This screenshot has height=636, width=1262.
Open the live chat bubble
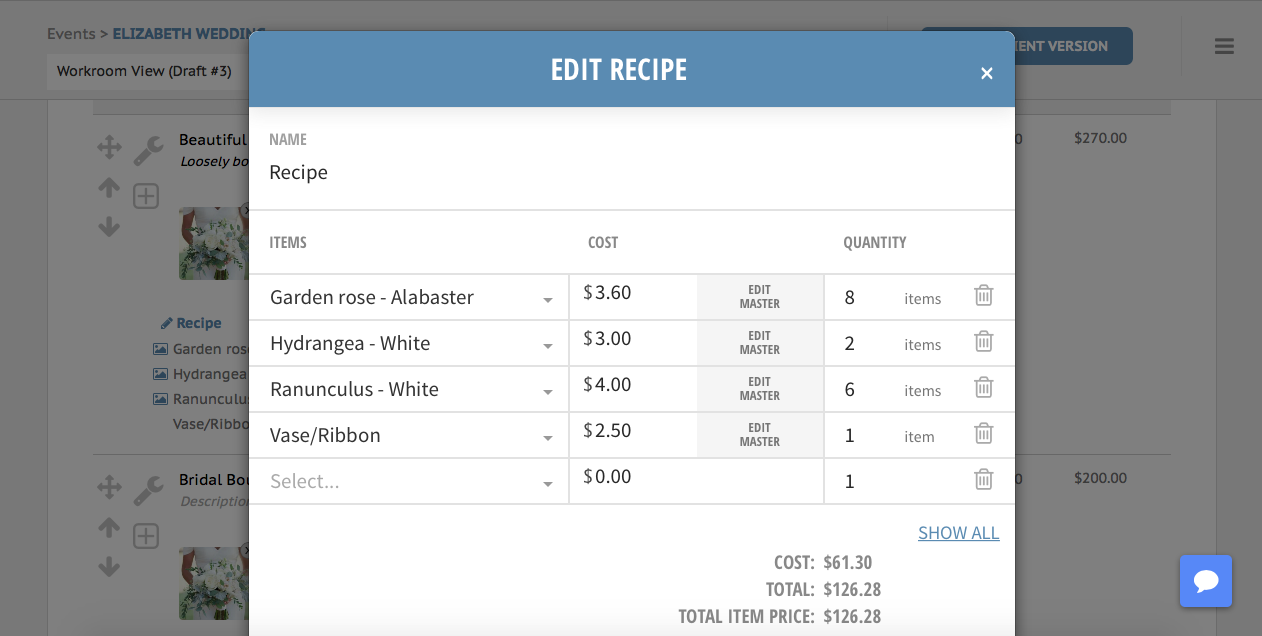point(1205,581)
